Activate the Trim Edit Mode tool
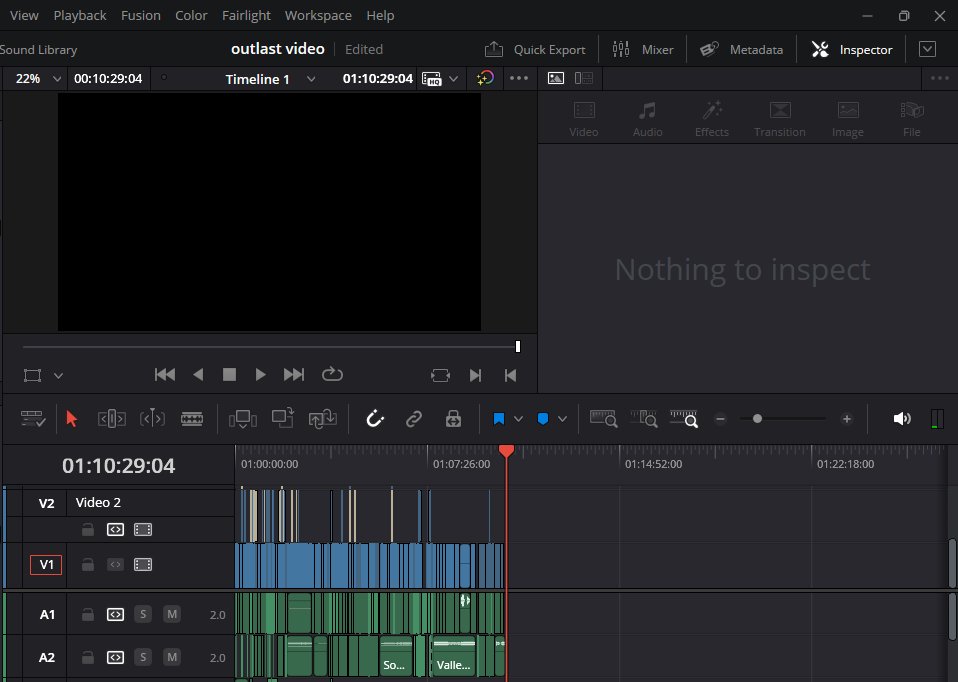The image size is (958, 682). (x=112, y=419)
